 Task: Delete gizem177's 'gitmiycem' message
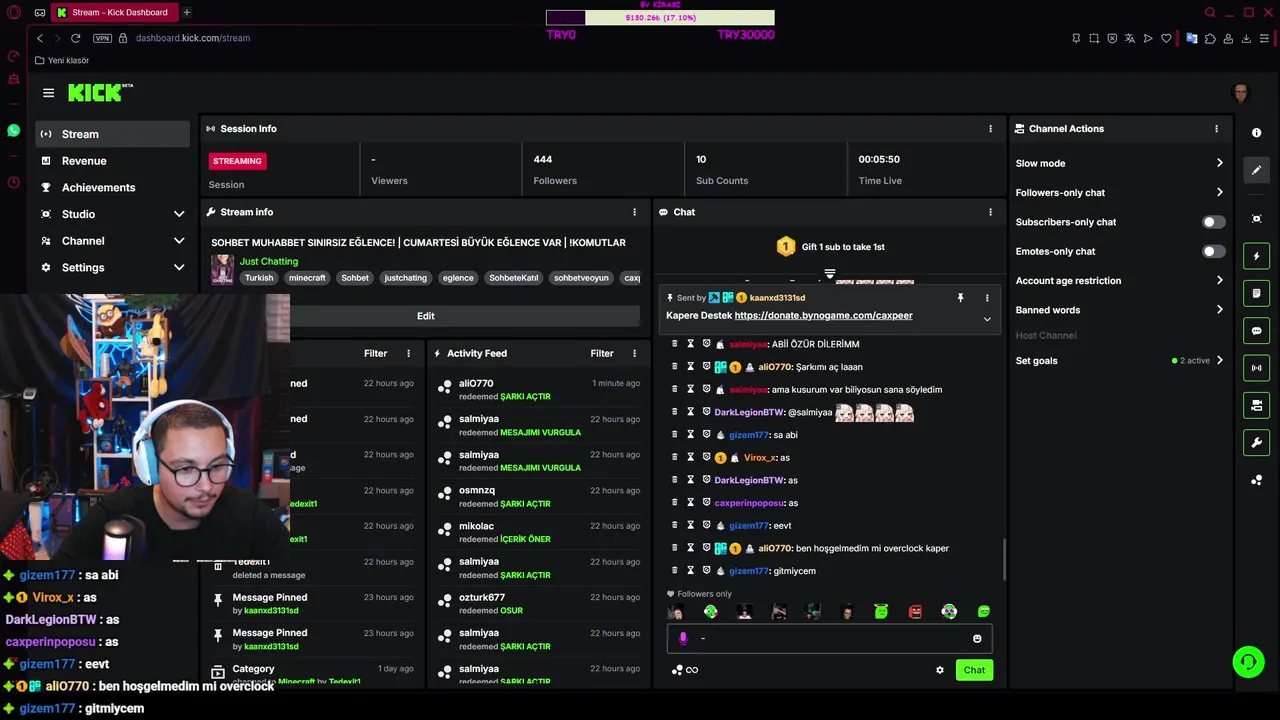pyautogui.click(x=674, y=571)
